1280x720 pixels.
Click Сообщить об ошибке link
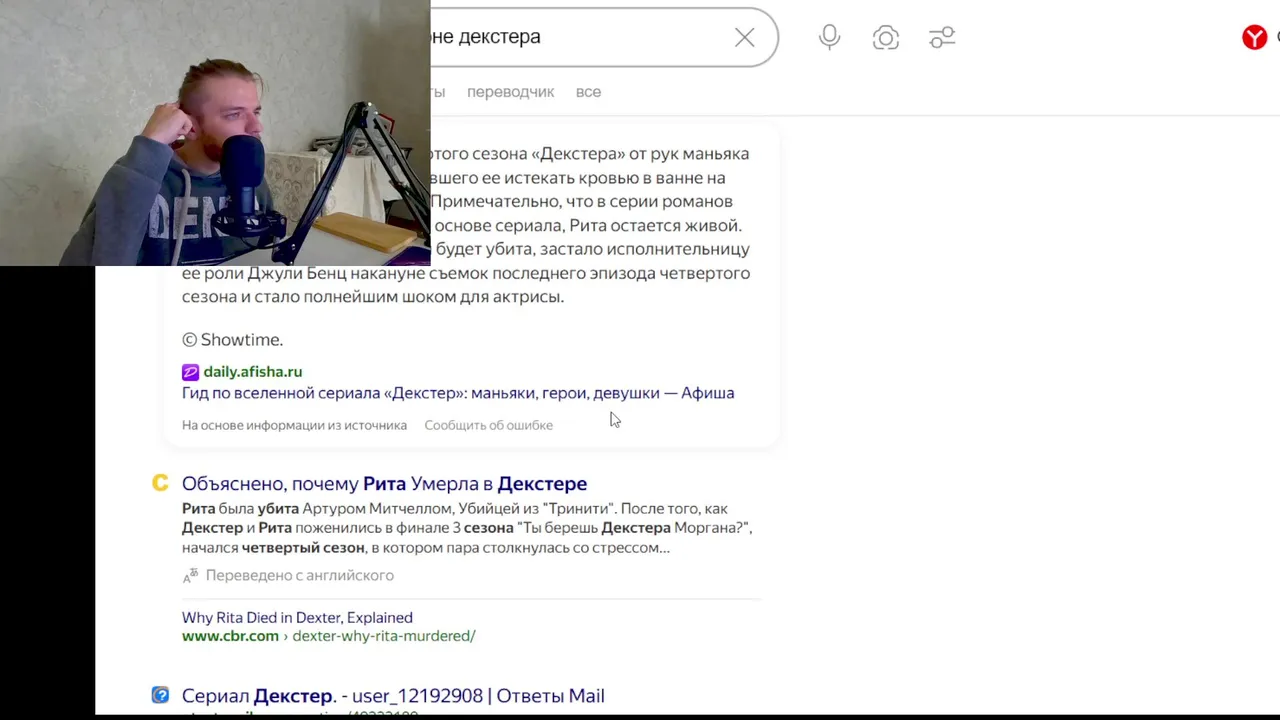click(x=488, y=425)
